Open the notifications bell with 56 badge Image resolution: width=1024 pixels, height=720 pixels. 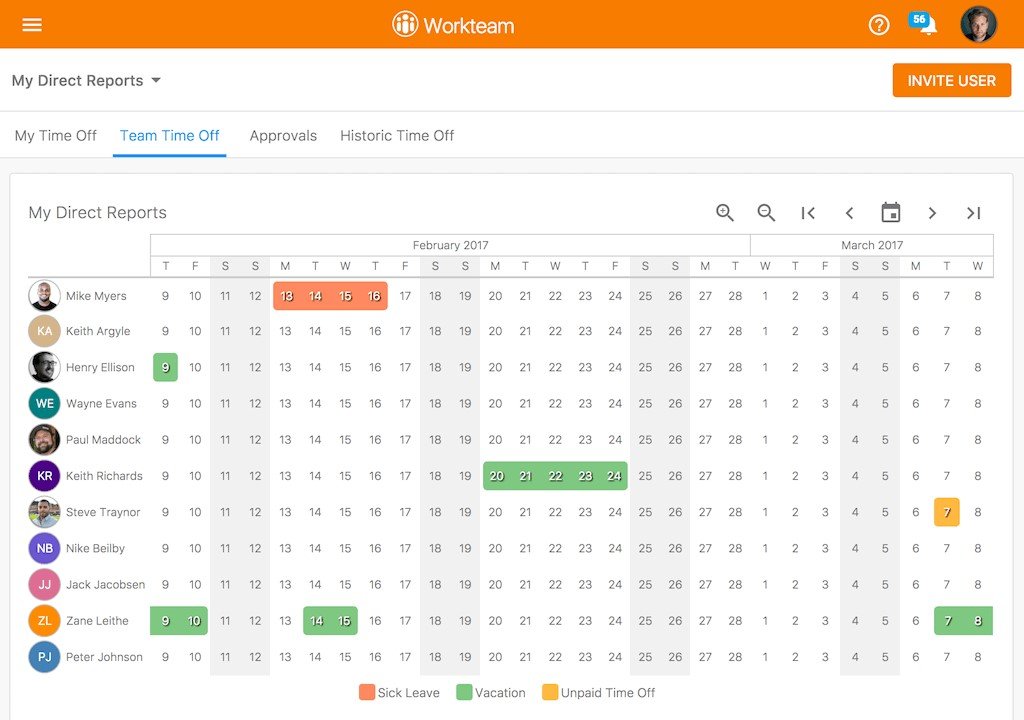pos(923,24)
